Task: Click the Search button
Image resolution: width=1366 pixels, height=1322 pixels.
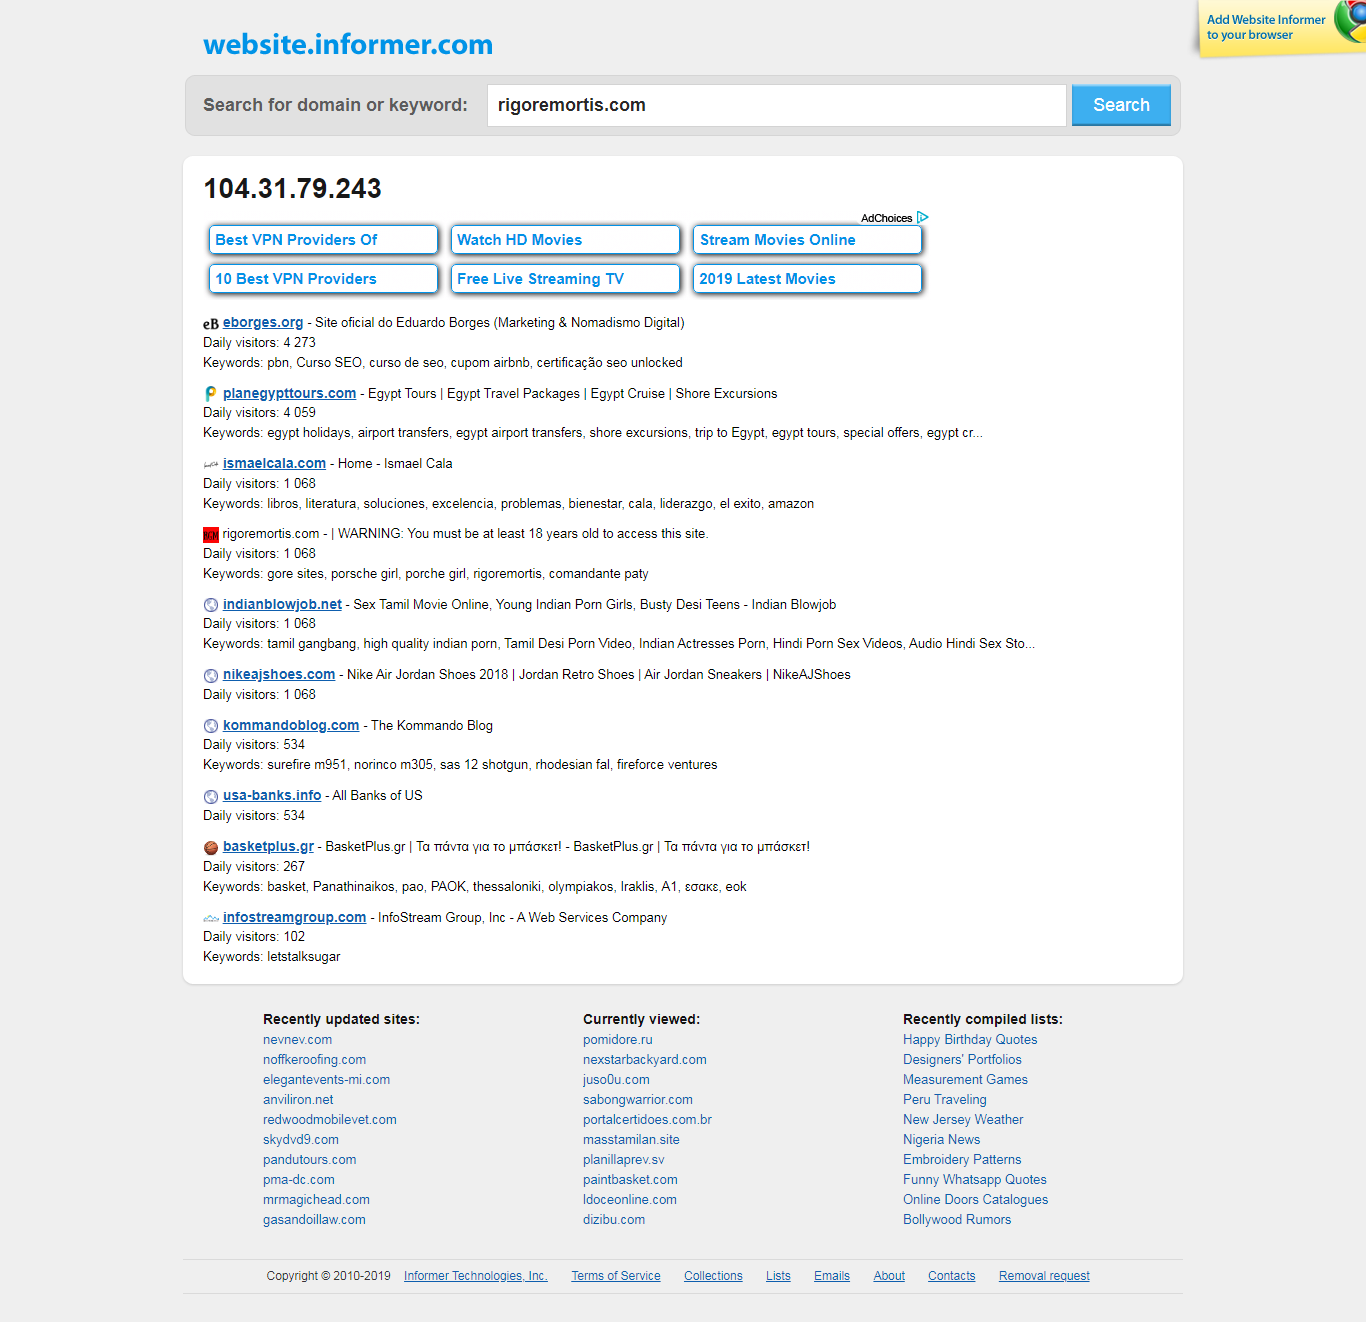Action: (x=1121, y=105)
